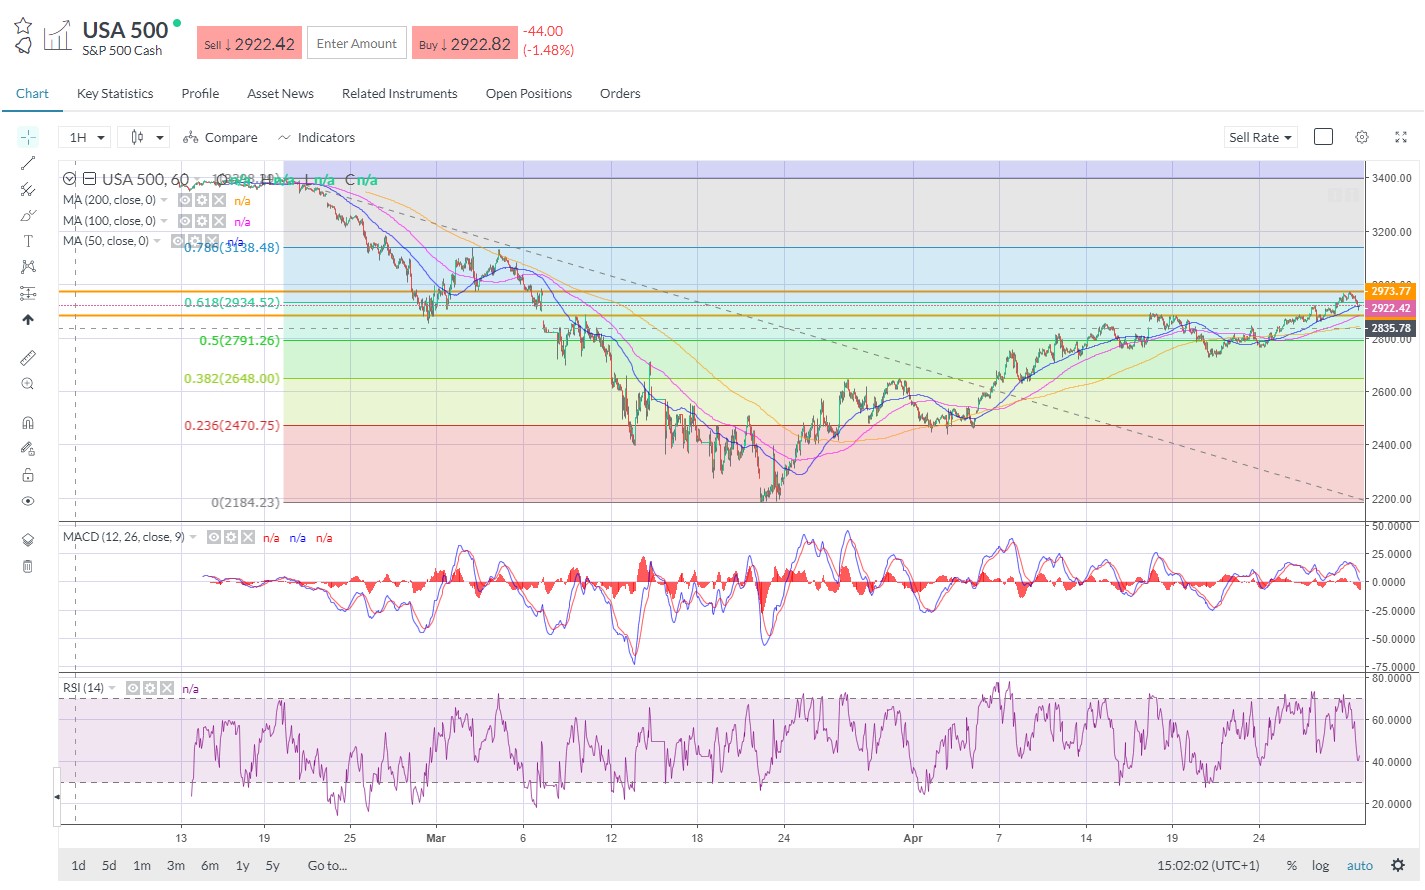Enter fullscreen chart mode

point(1401,138)
